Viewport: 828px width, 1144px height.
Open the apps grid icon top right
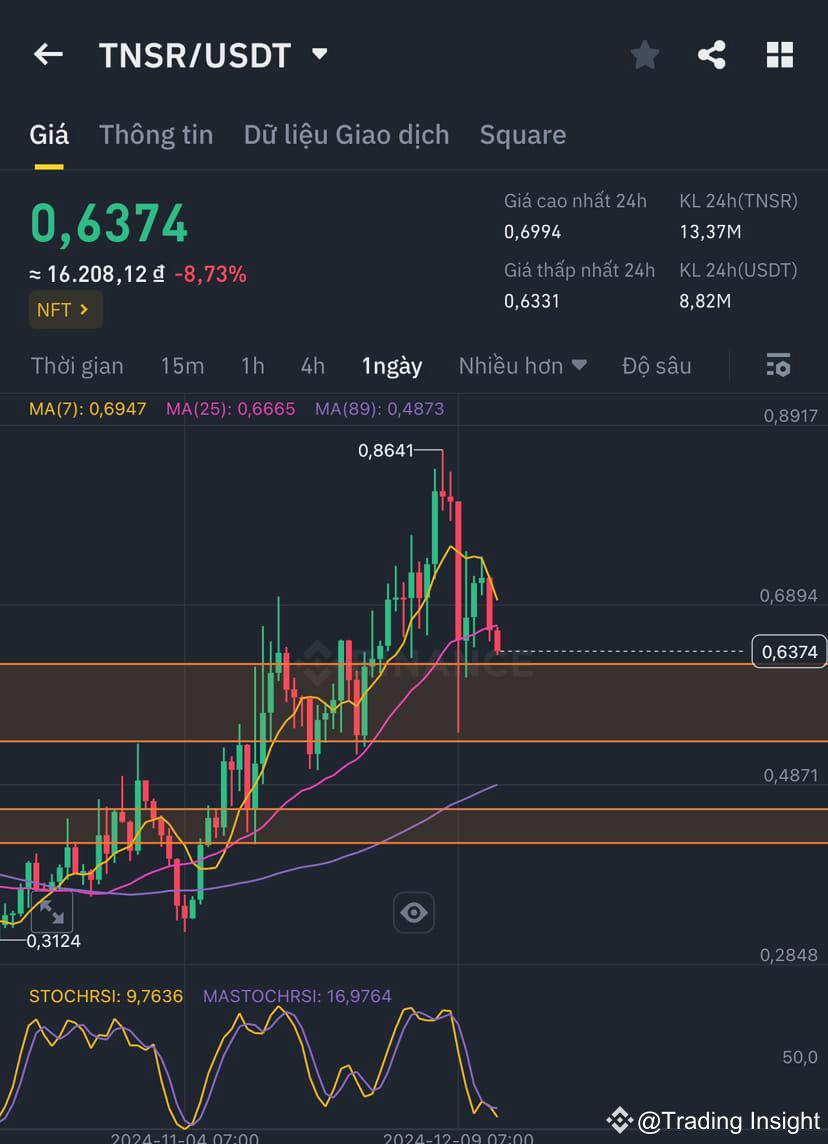tap(780, 55)
